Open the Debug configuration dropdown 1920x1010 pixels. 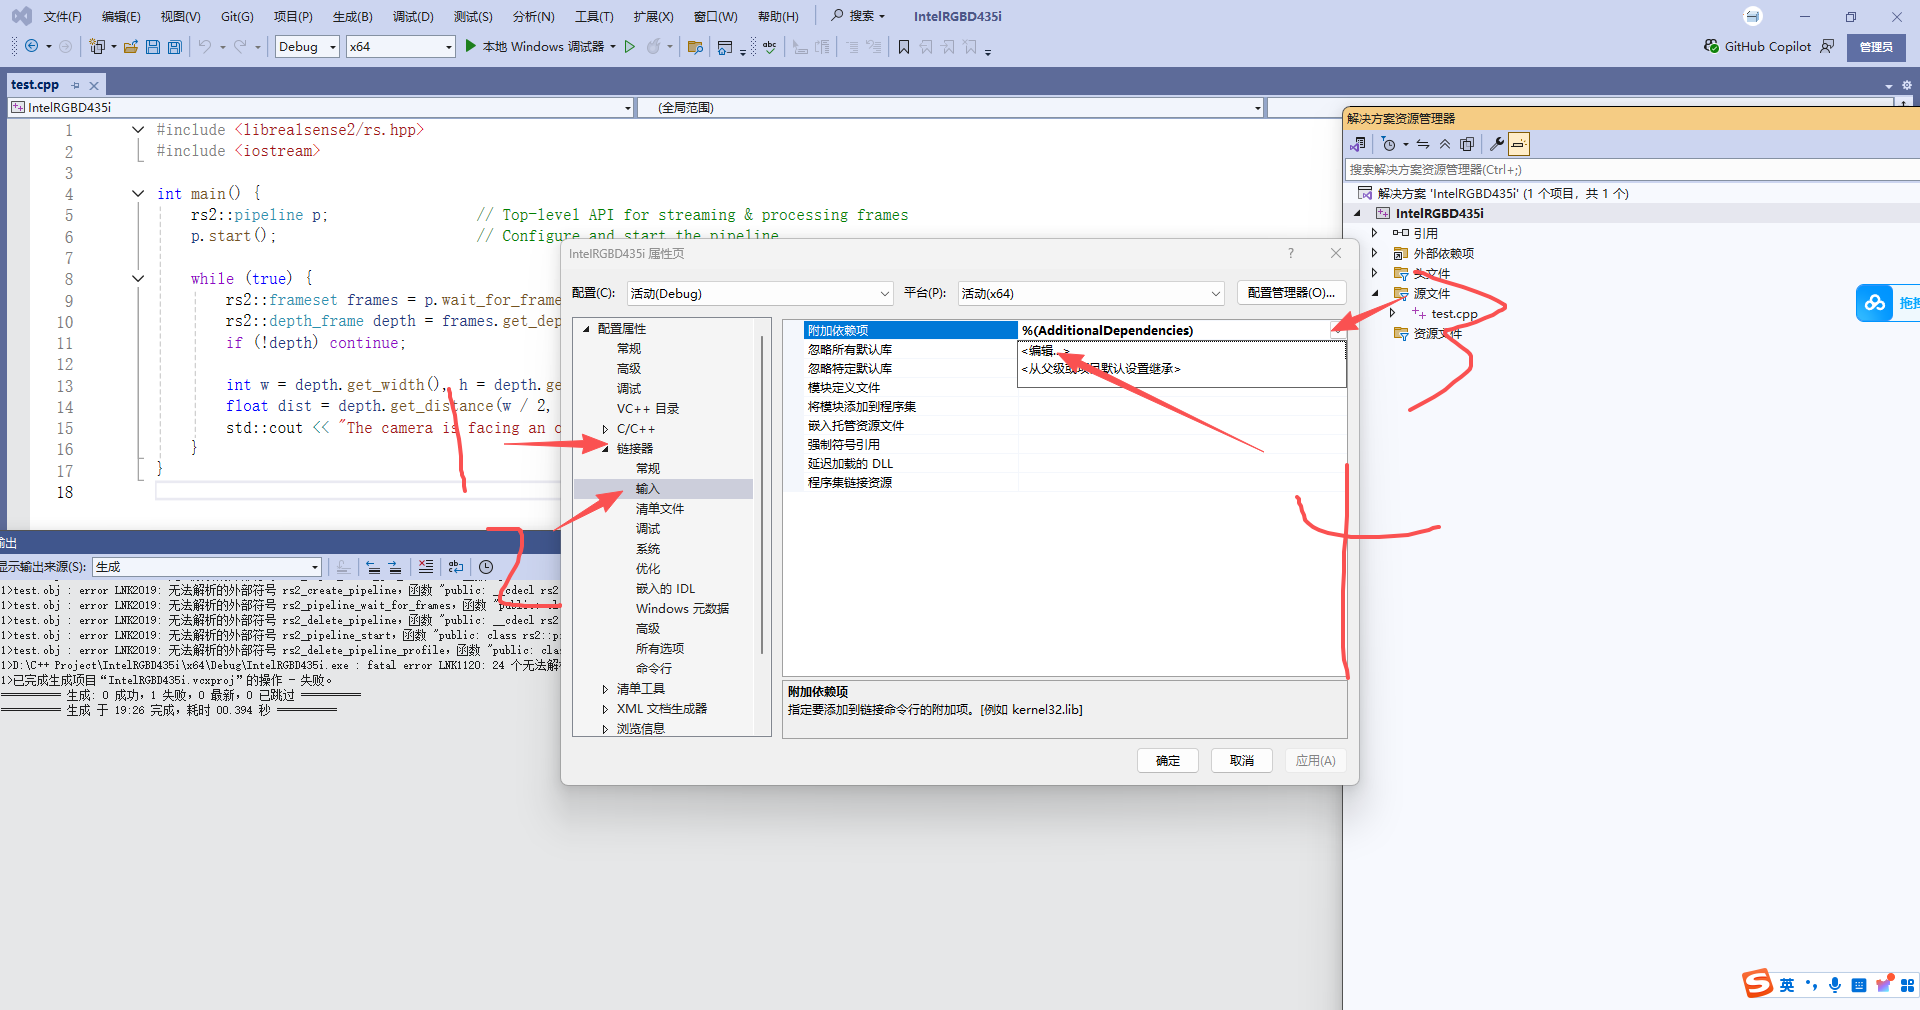(307, 46)
